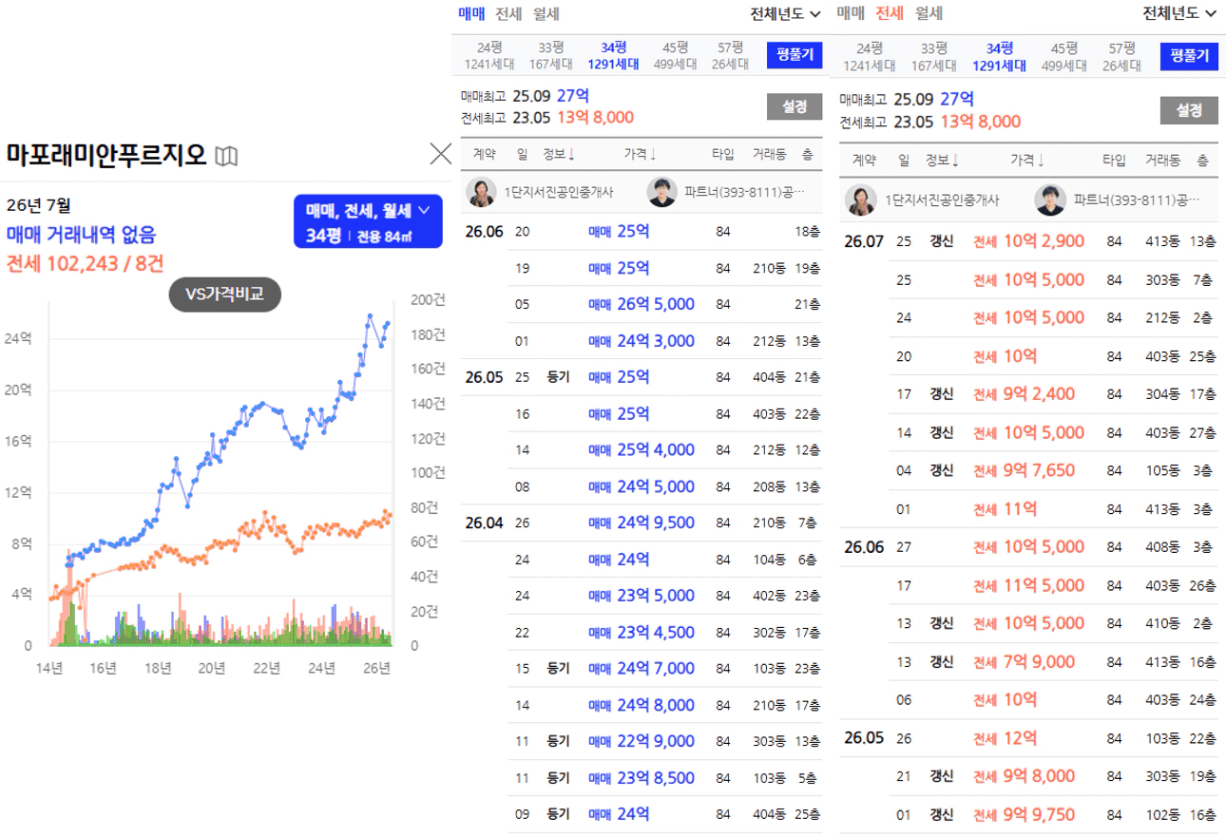Select 월세 tab in middle panel
Screen dimensions: 1226x837
(x=546, y=14)
